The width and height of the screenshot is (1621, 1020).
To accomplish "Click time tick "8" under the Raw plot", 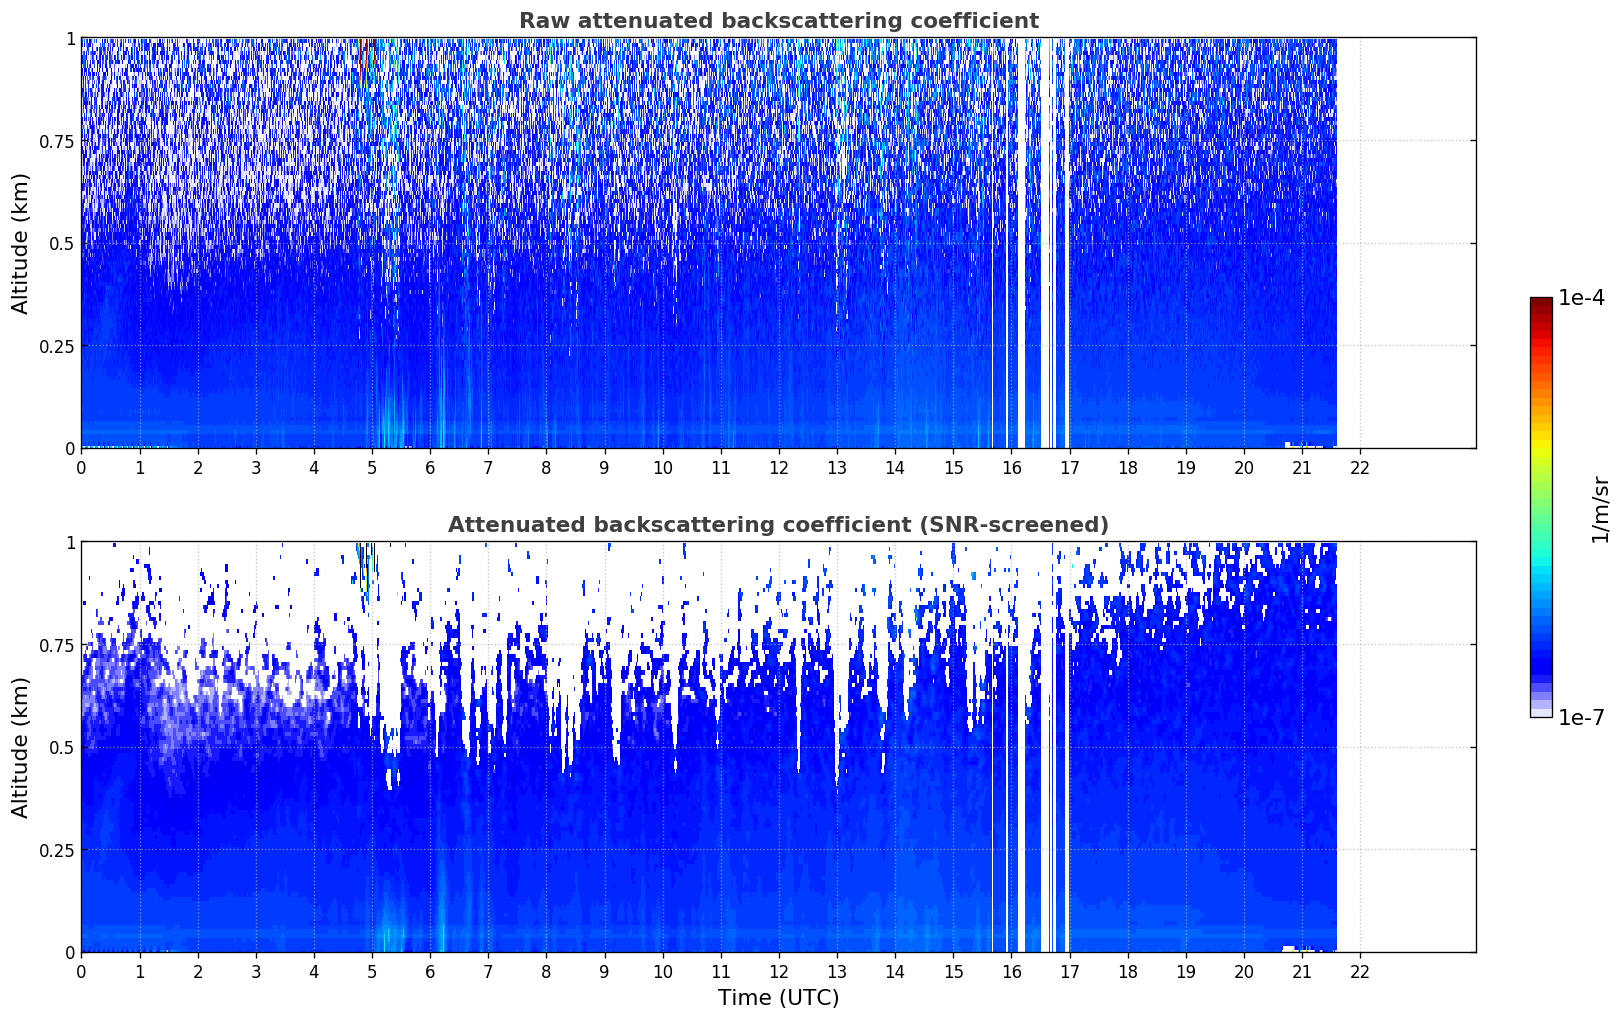I will (546, 467).
